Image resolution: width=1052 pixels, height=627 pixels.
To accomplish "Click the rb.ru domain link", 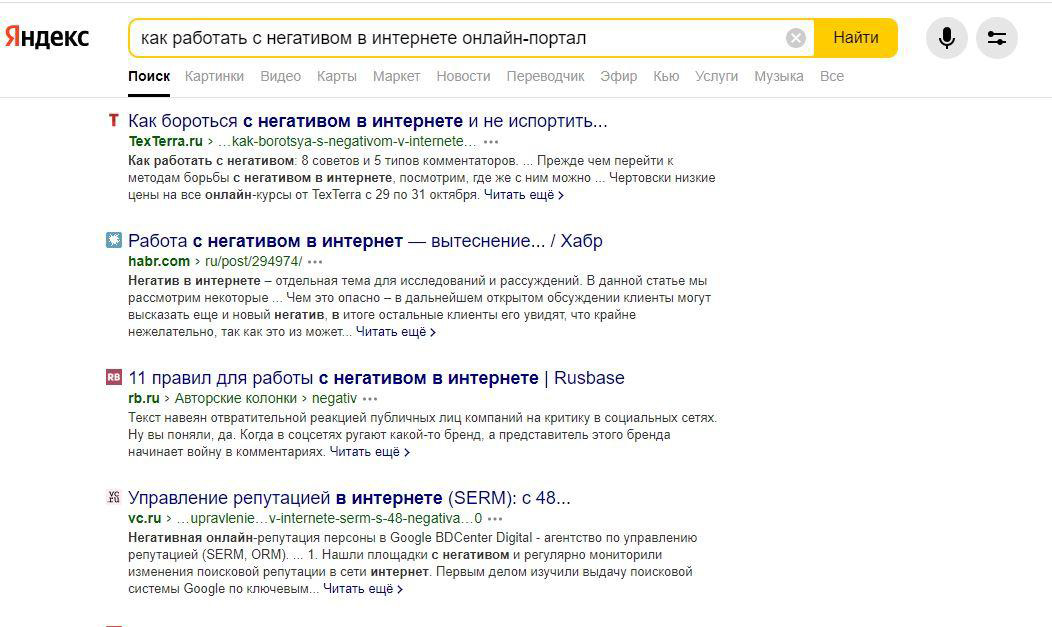I will [x=144, y=398].
